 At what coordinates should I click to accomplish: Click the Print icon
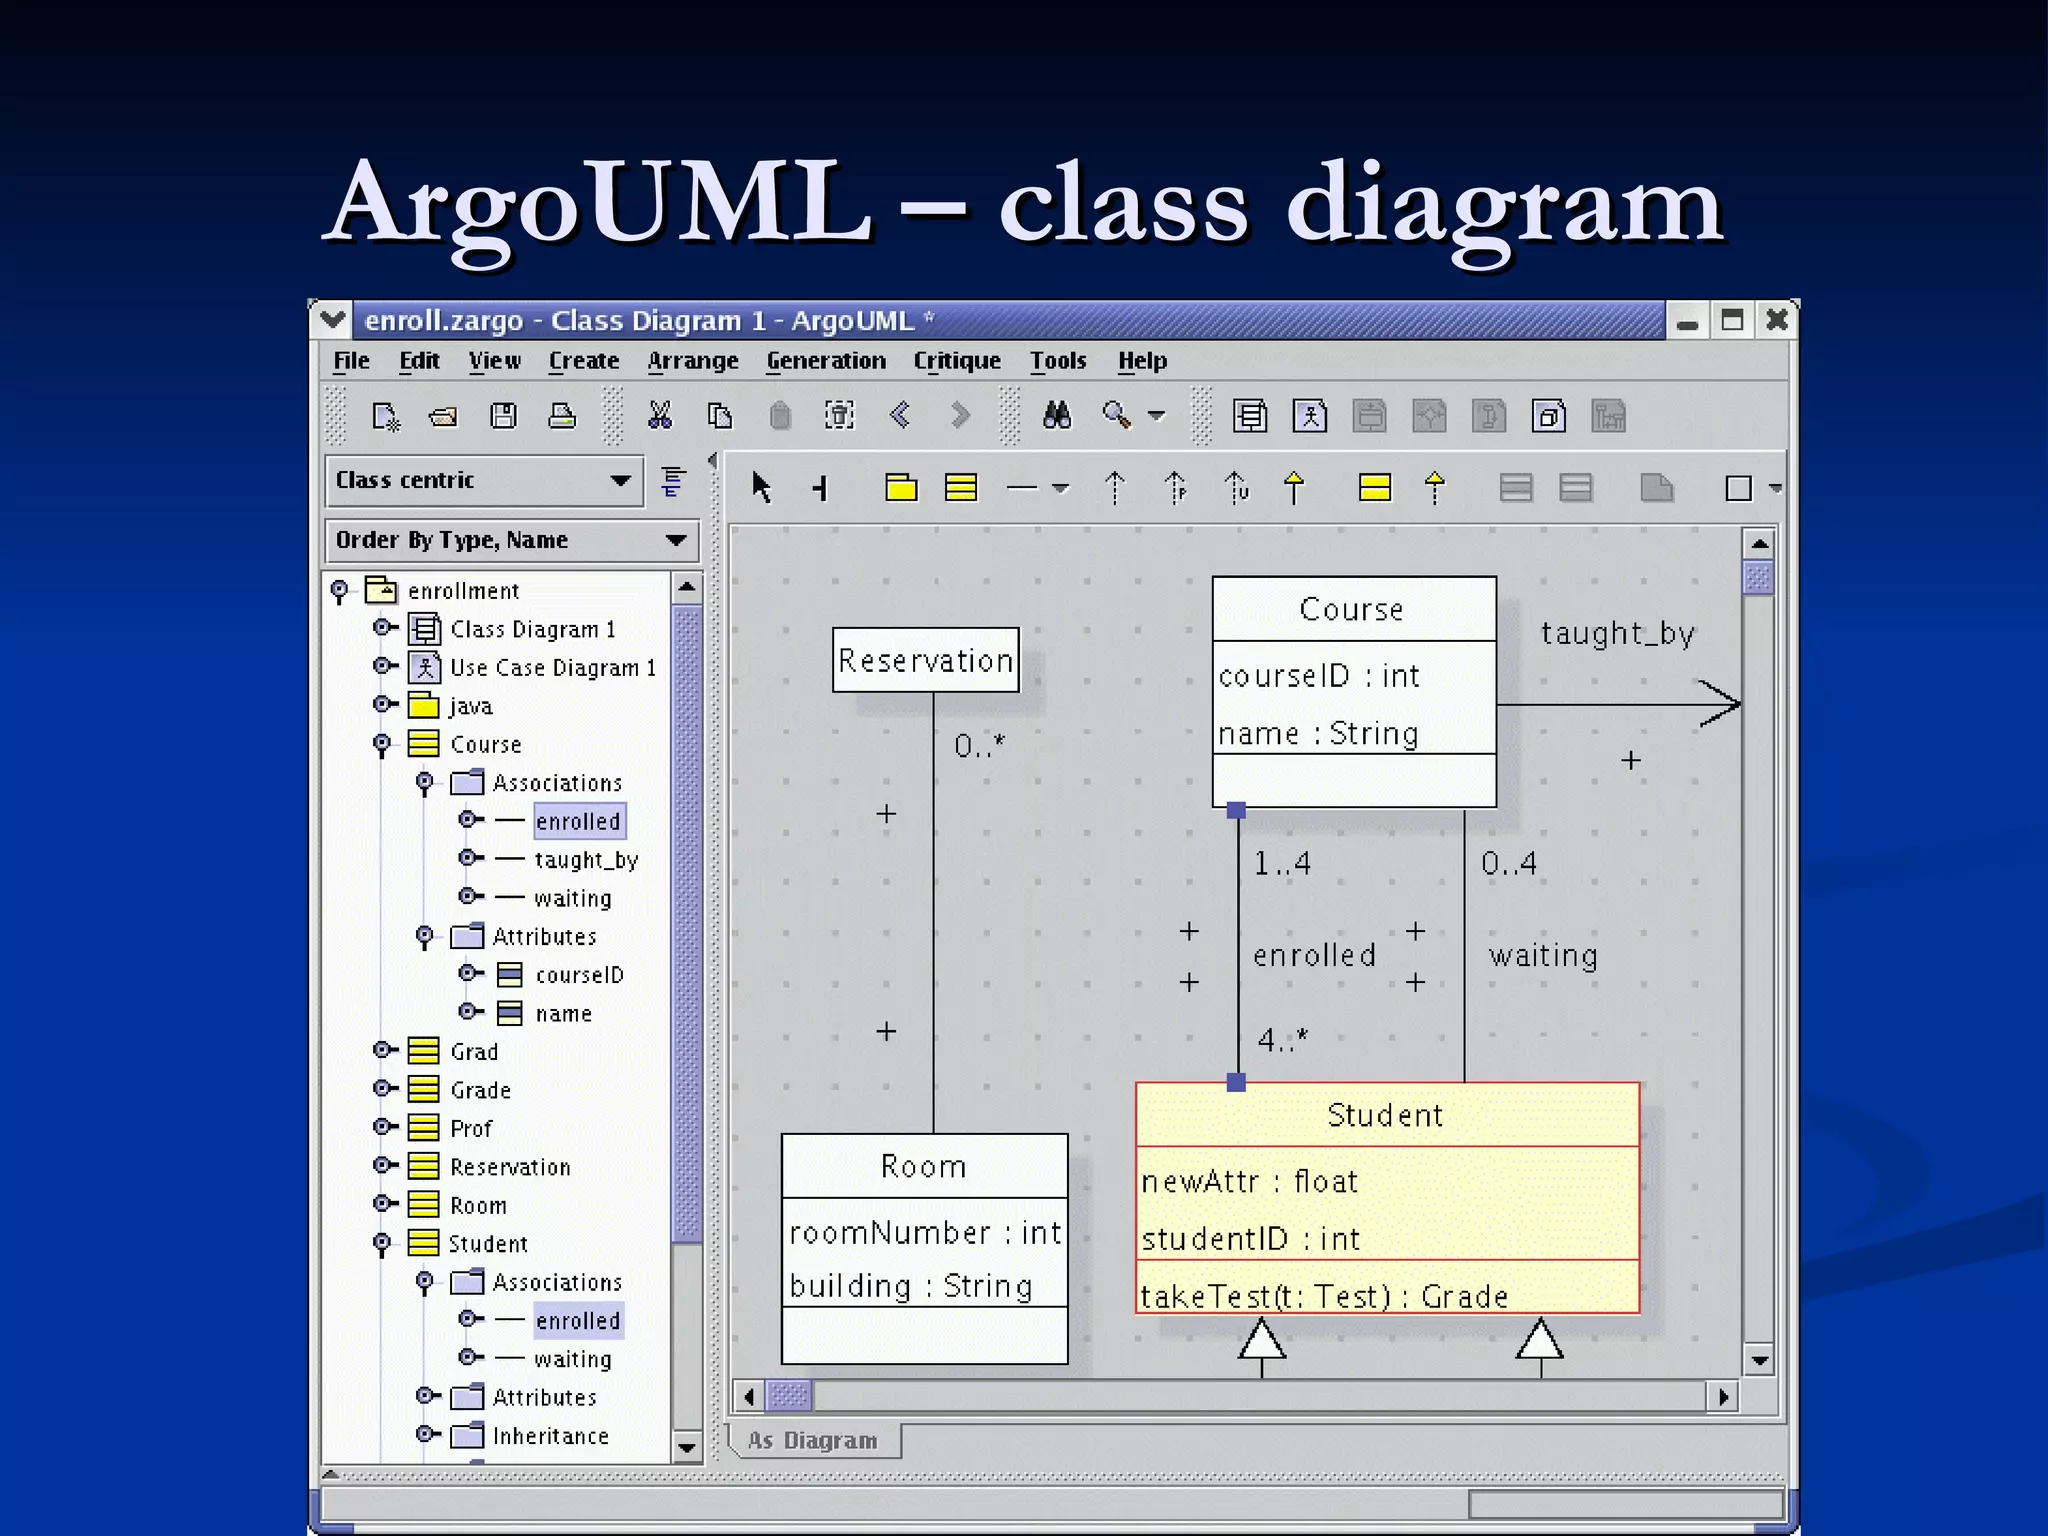click(562, 415)
